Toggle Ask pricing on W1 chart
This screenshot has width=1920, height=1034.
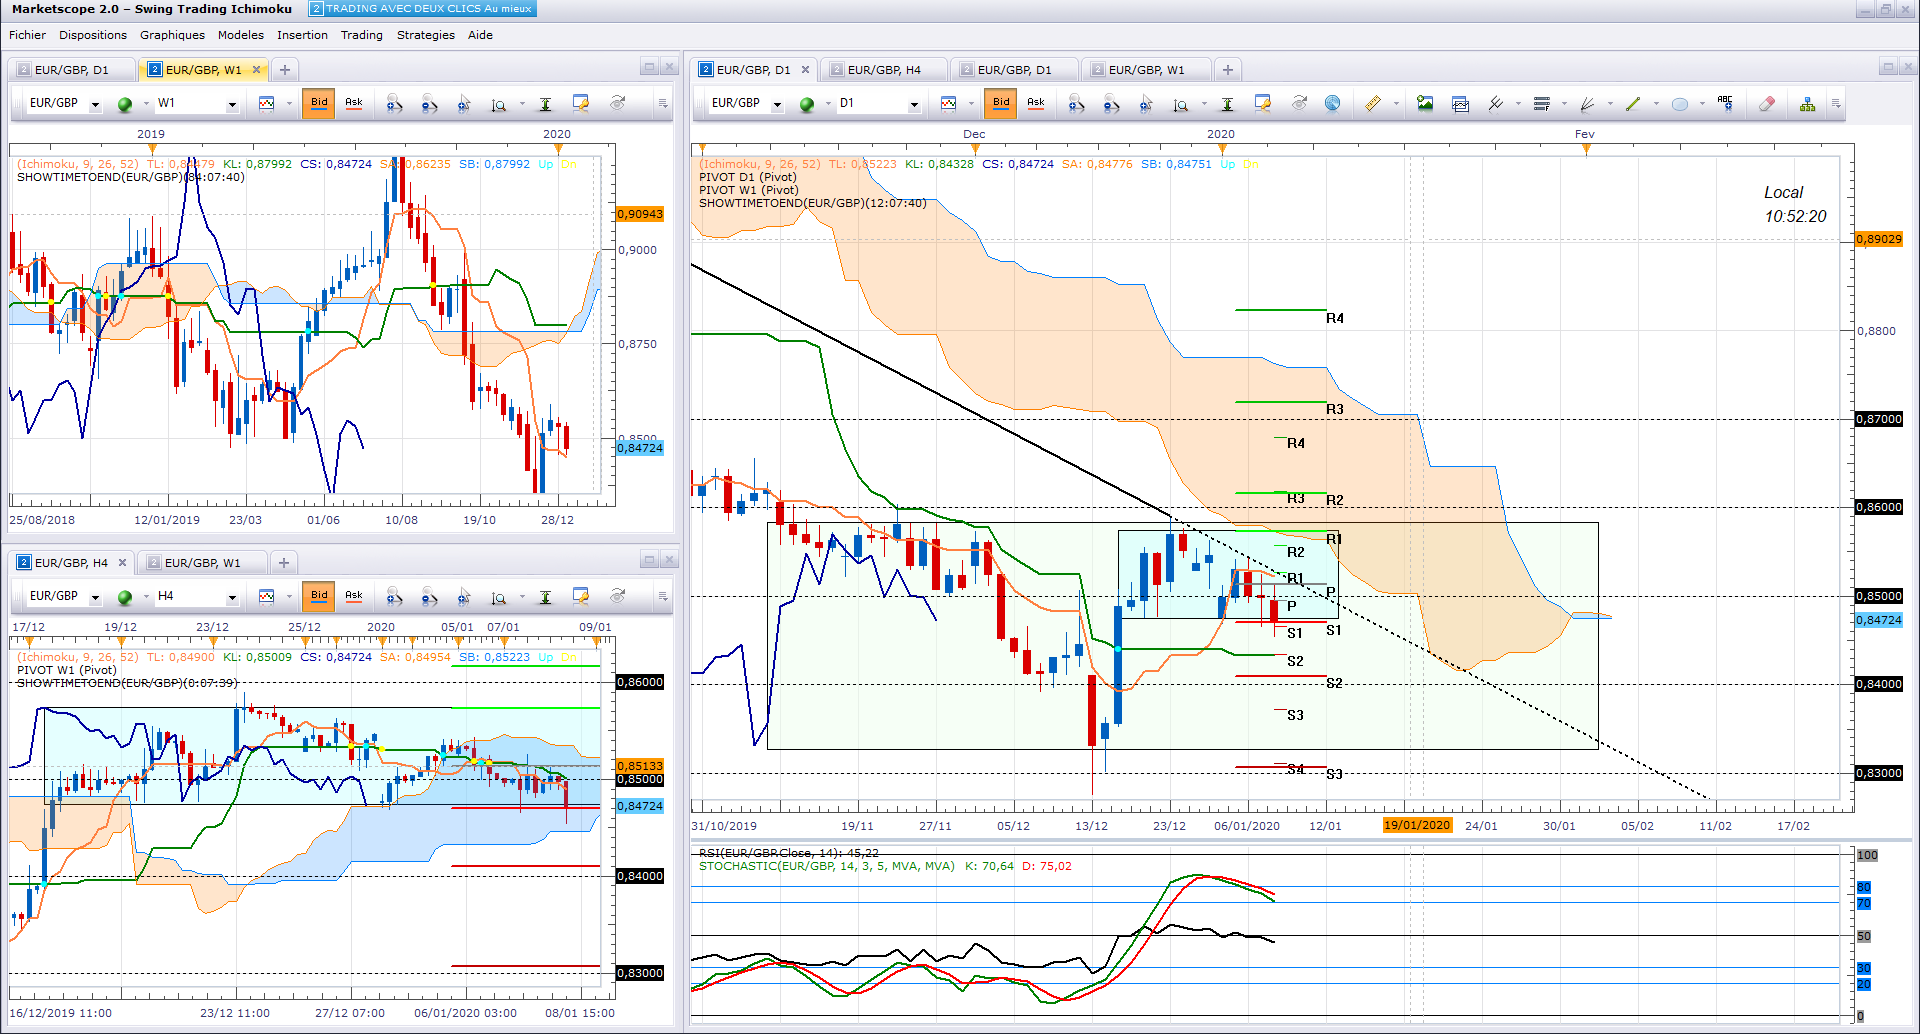(x=354, y=104)
